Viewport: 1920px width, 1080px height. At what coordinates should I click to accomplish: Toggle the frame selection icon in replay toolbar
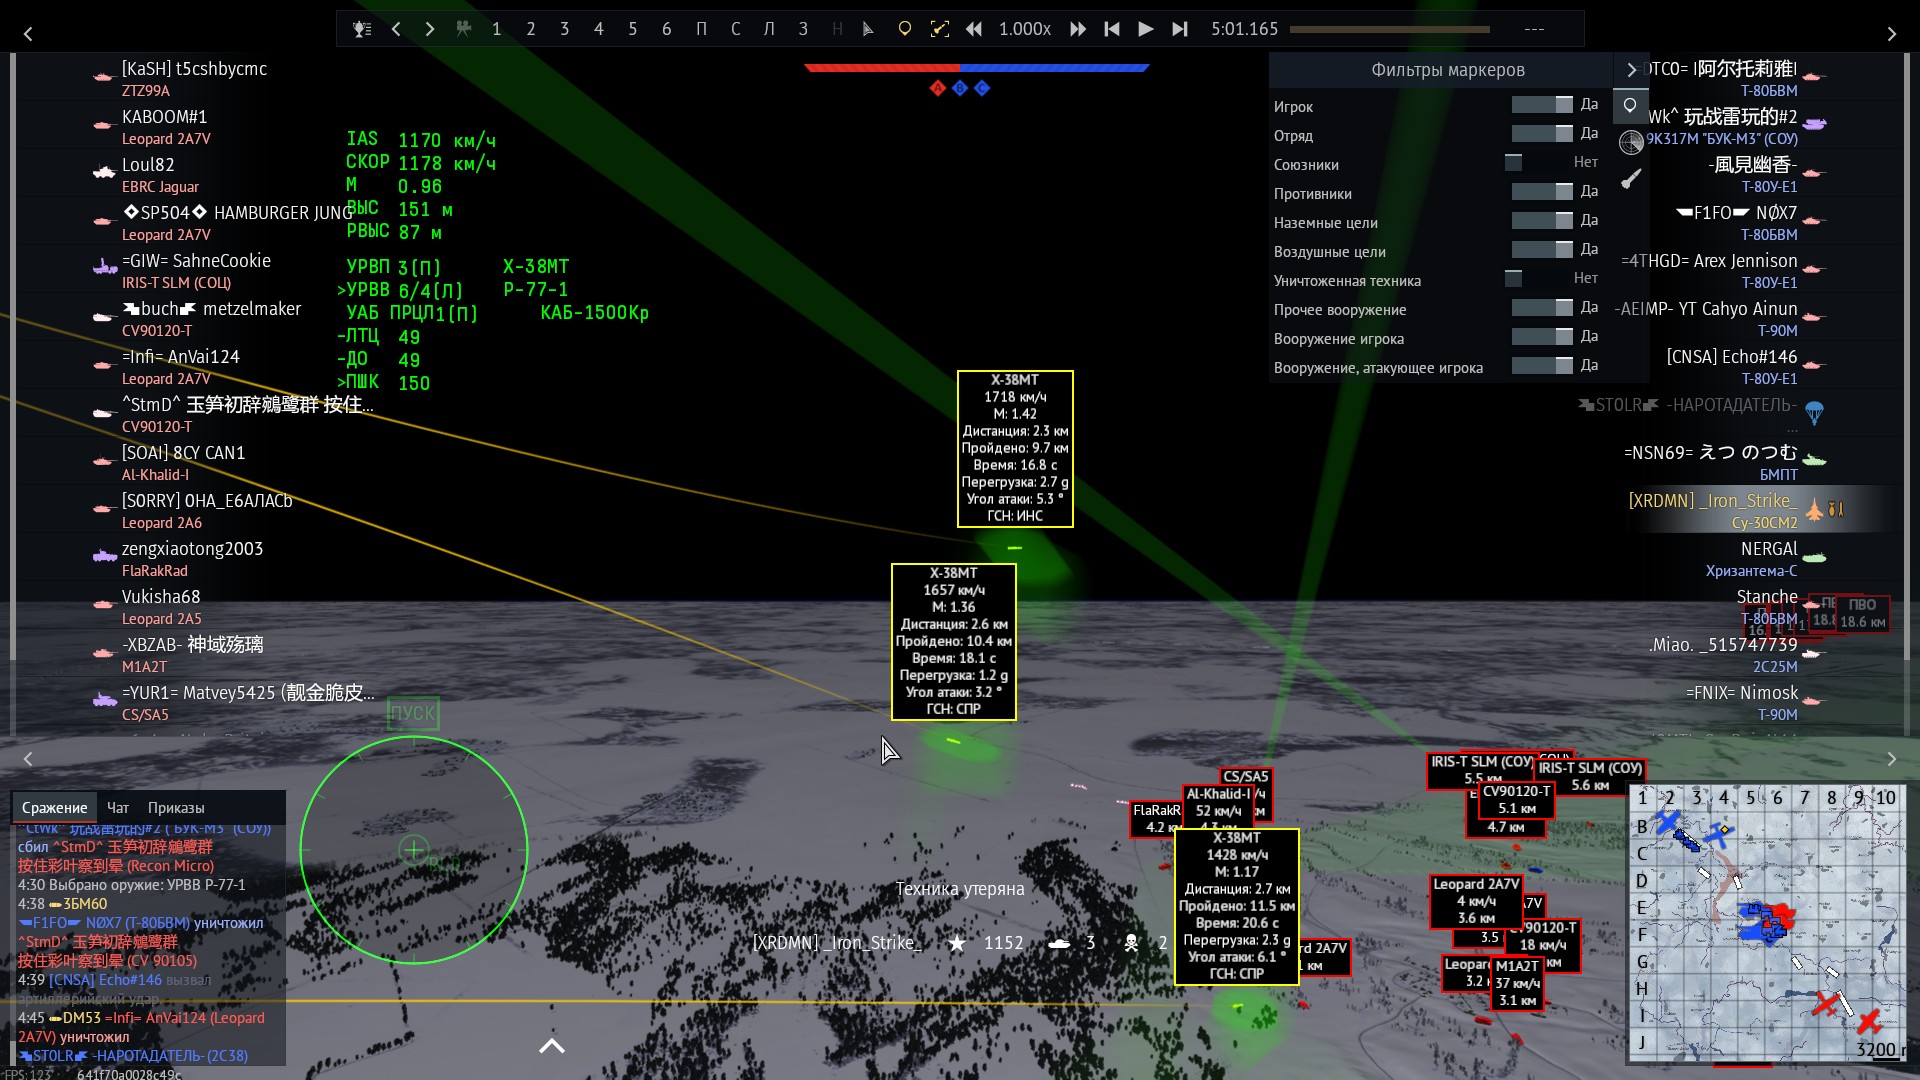coord(939,29)
